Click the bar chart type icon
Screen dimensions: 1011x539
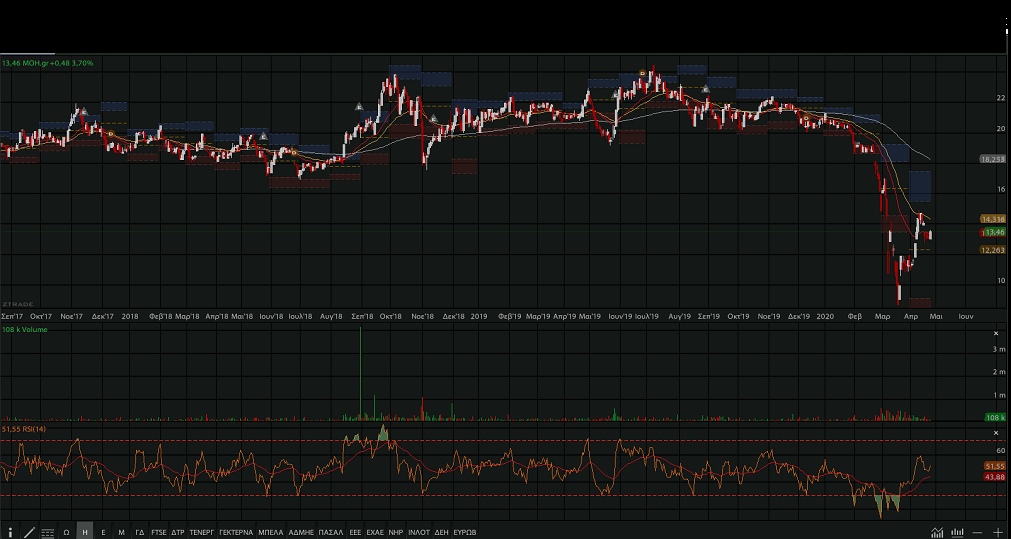pos(958,532)
